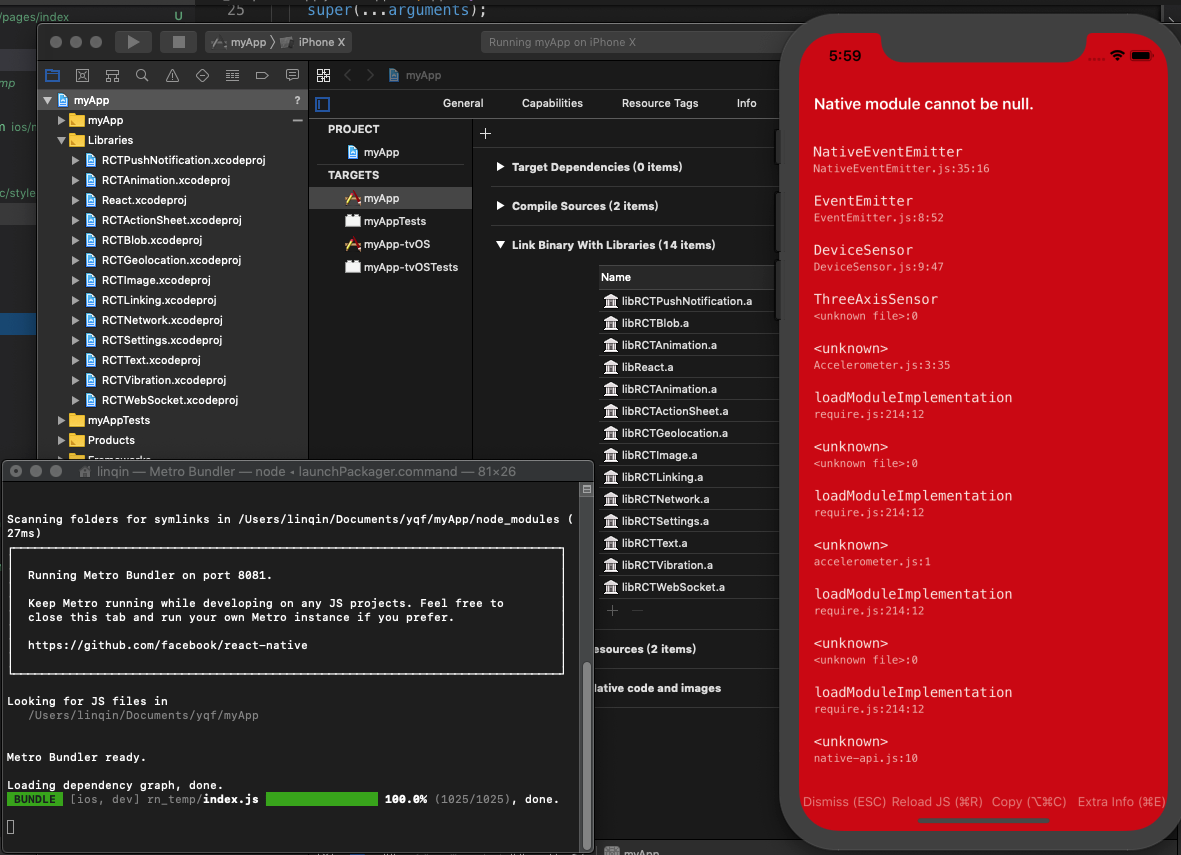Open the Report navigator speech-bubble icon
1181x855 pixels.
point(292,75)
